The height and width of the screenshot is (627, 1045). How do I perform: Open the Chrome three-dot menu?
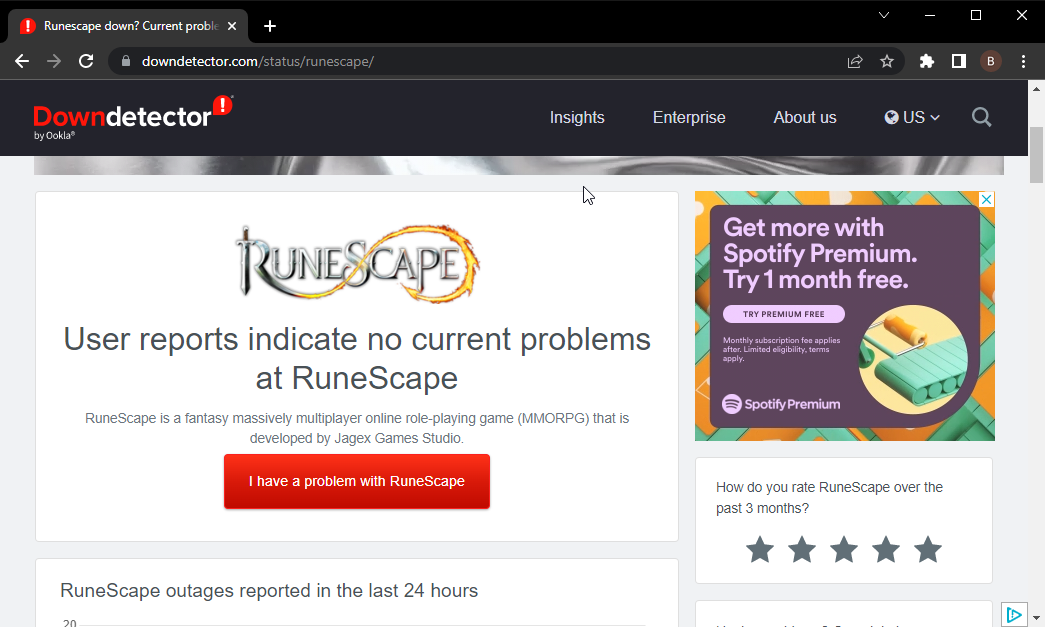pos(1024,61)
